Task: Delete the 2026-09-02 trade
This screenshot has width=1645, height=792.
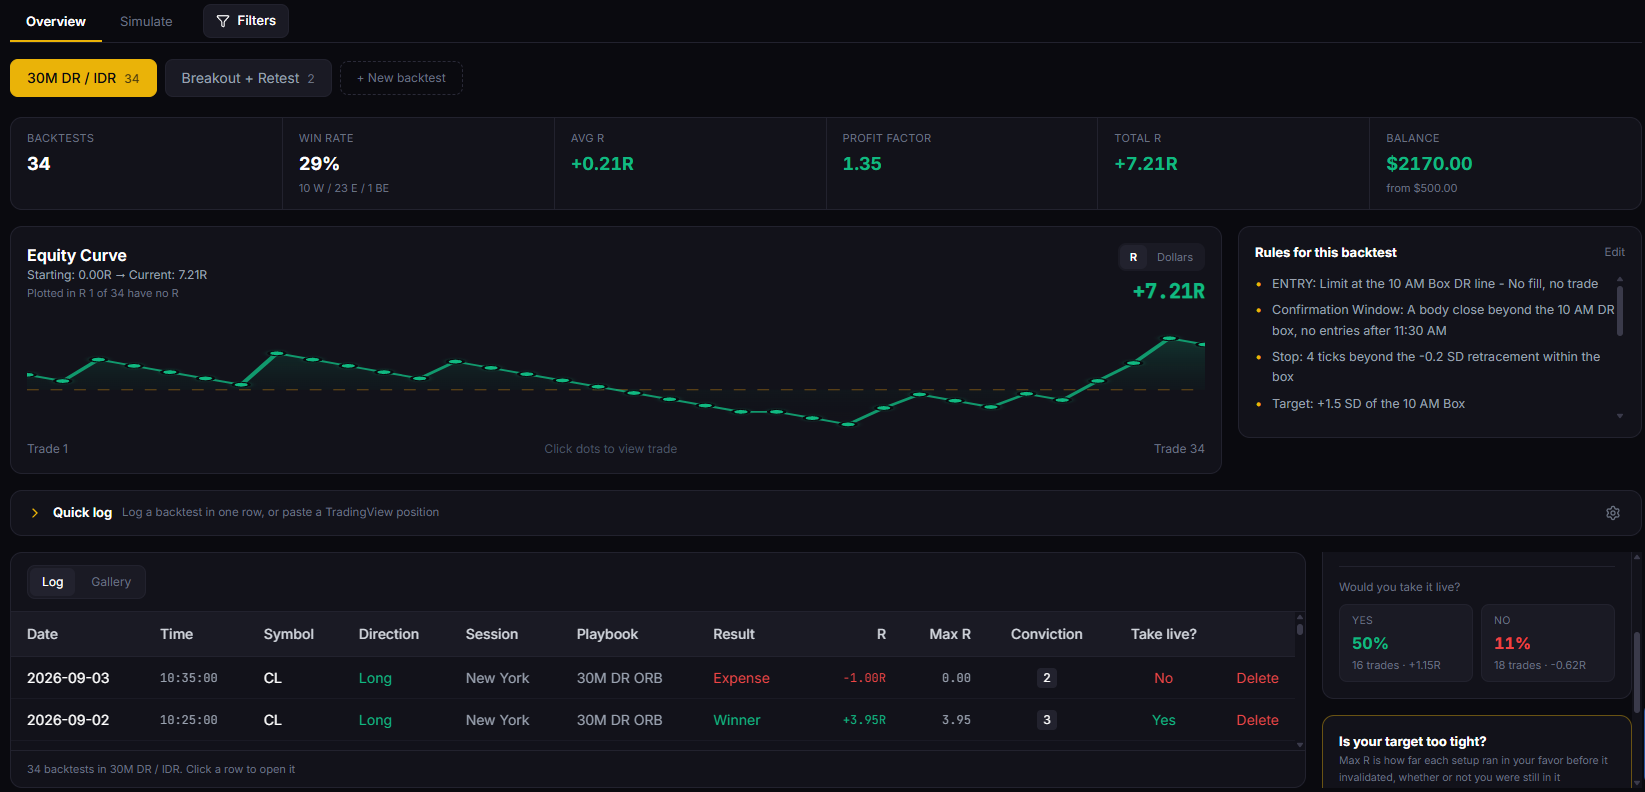Action: 1257,720
